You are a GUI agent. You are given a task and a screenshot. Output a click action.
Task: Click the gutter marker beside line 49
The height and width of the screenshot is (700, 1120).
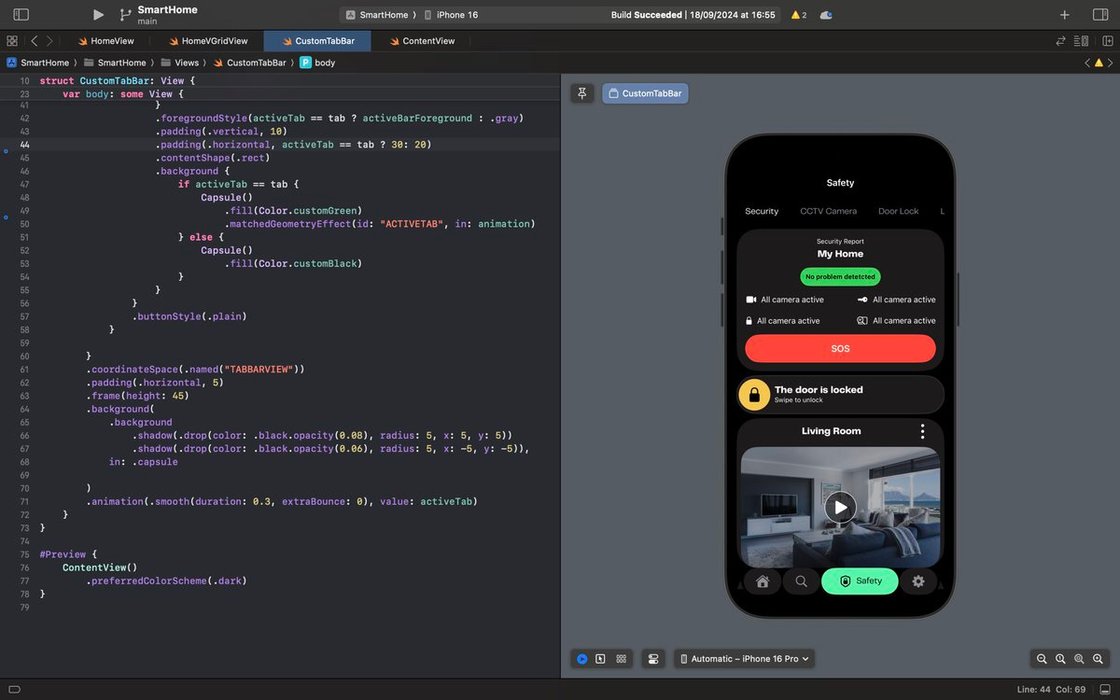pyautogui.click(x=6, y=216)
